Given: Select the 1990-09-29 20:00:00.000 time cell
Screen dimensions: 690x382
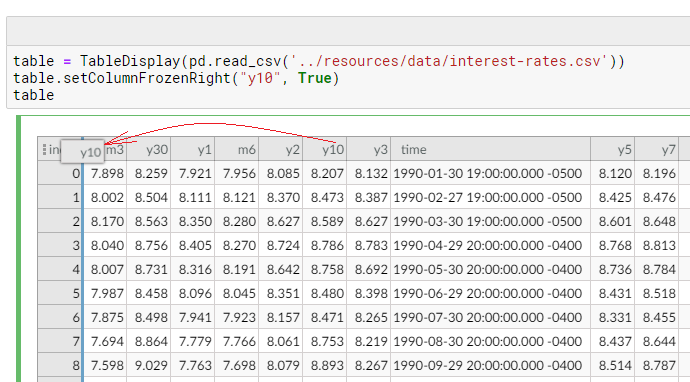Looking at the screenshot, I should 491,365.
